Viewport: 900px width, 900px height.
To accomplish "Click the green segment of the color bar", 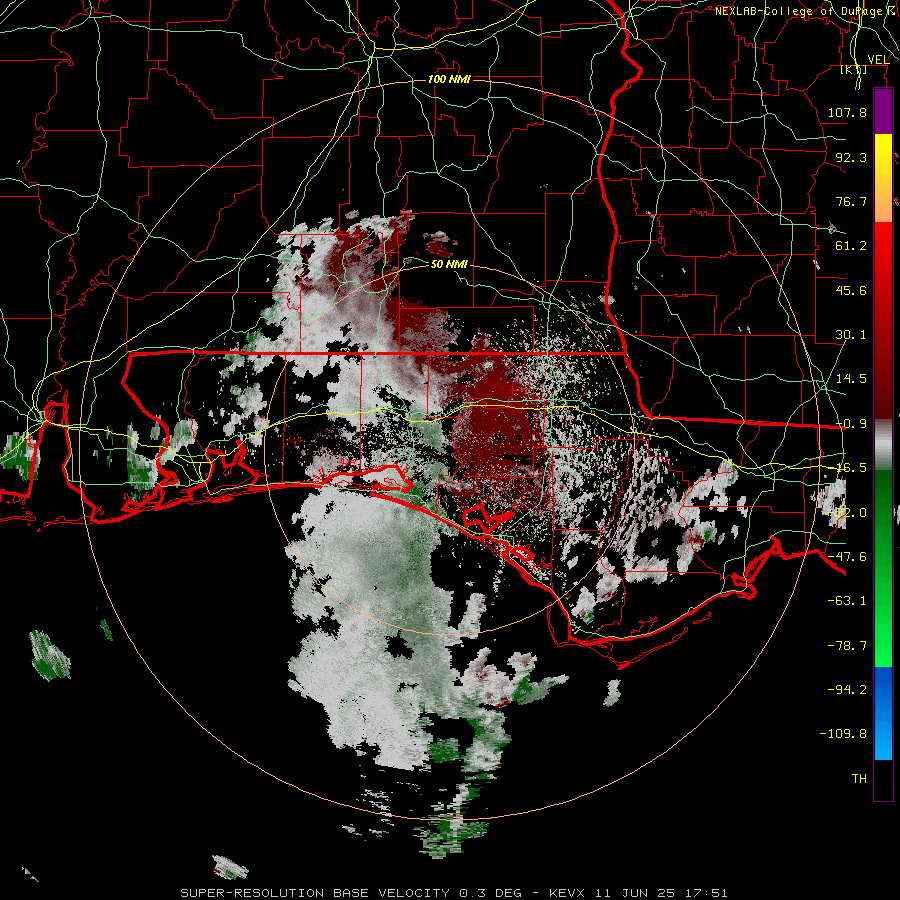I will pos(883,568).
